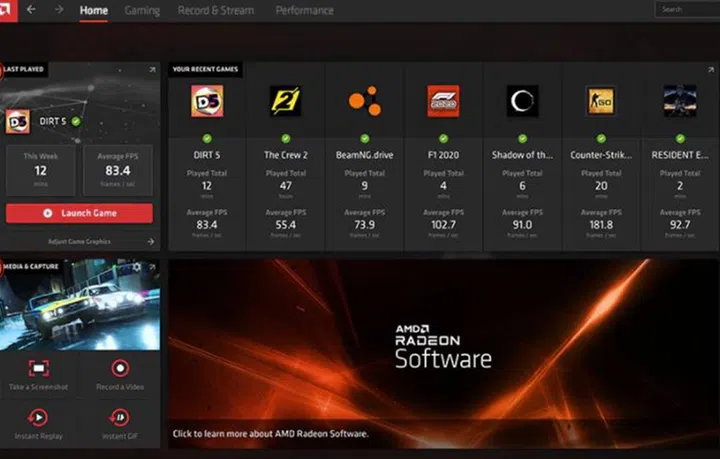Click the Search input field
The height and width of the screenshot is (459, 720).
coord(688,10)
